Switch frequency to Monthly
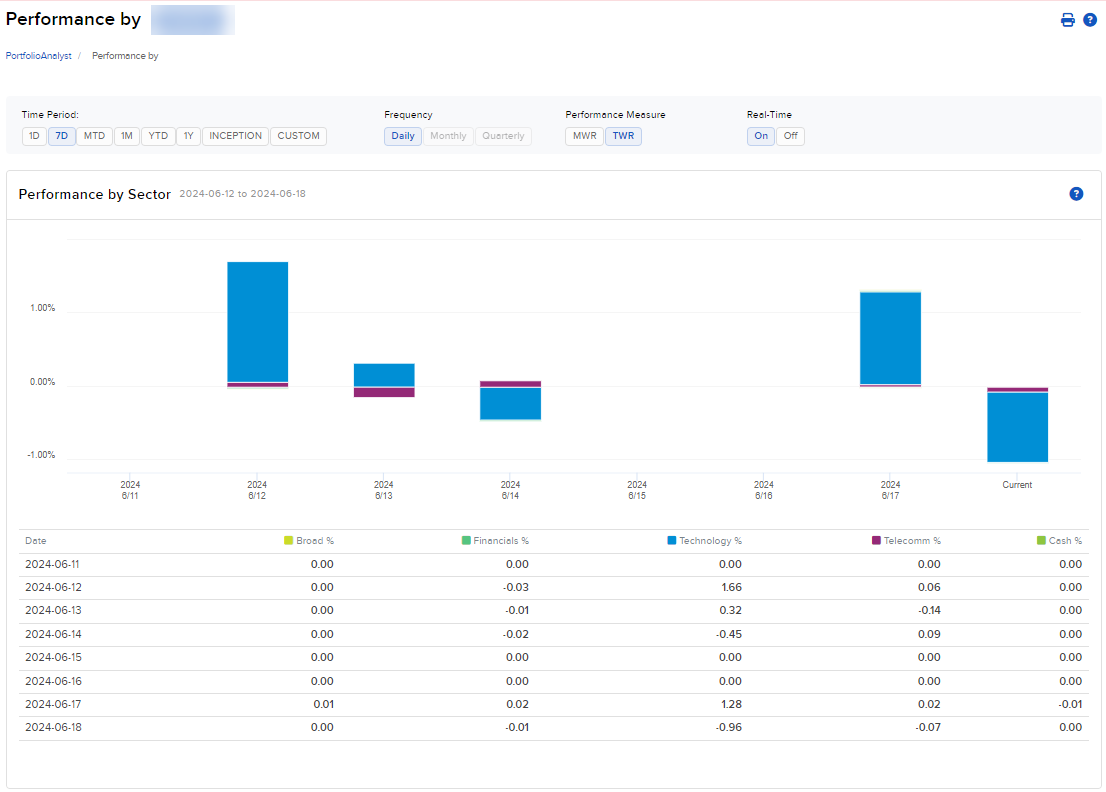This screenshot has width=1106, height=792. [x=448, y=136]
